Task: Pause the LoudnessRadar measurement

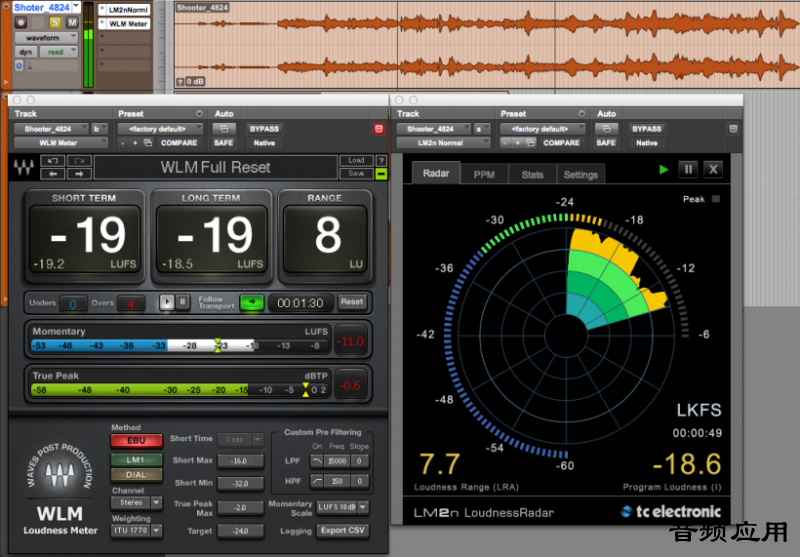Action: coord(688,169)
